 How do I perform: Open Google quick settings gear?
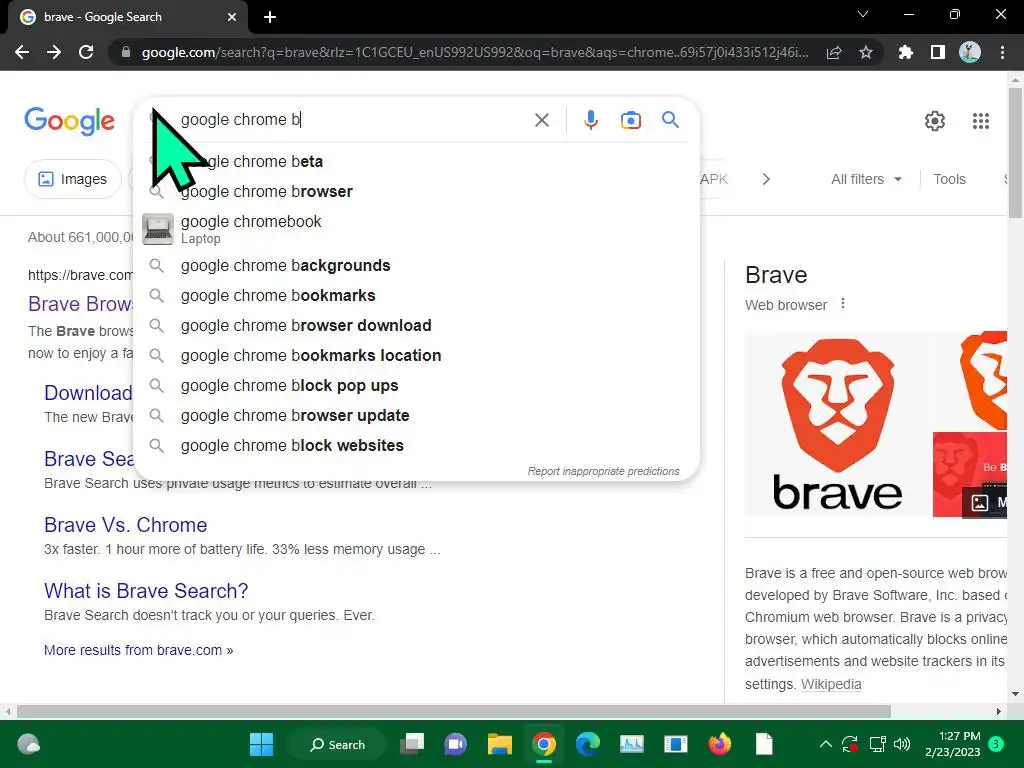click(935, 121)
